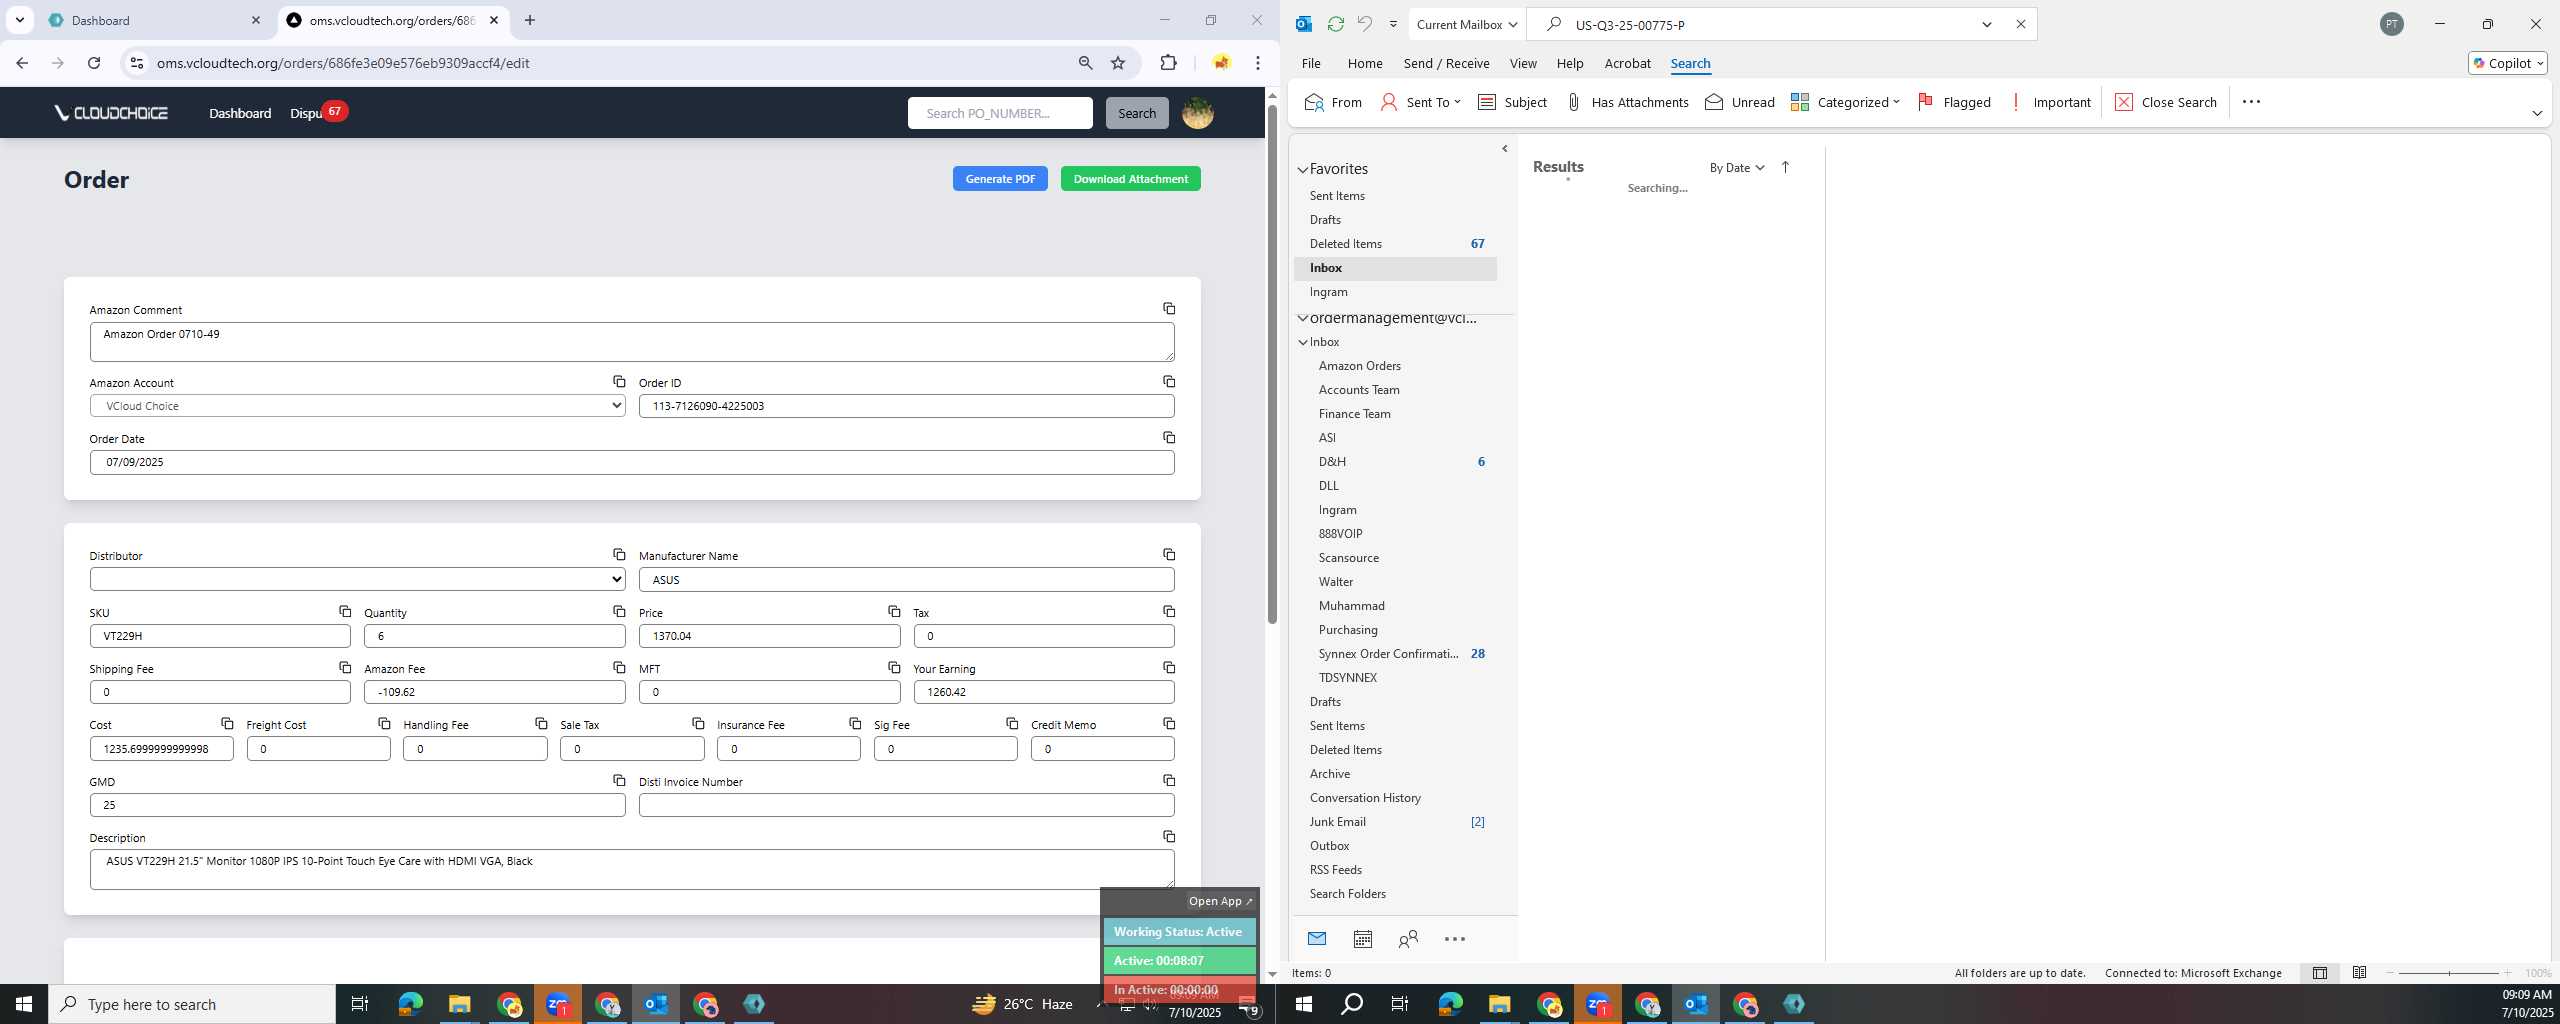The width and height of the screenshot is (2560, 1024).
Task: Copy the Order Date value
Action: (x=1168, y=438)
